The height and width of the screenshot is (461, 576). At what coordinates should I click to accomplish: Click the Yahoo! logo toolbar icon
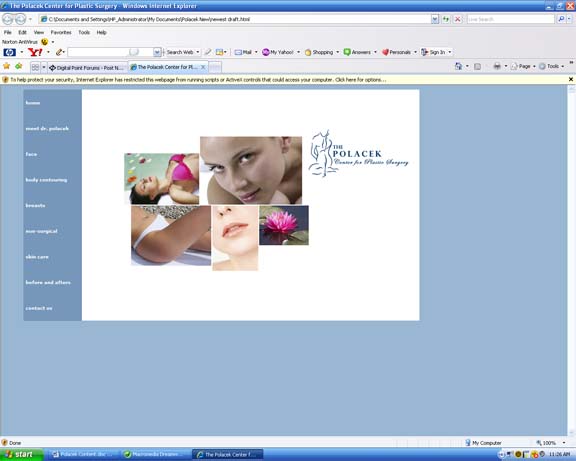coord(35,53)
